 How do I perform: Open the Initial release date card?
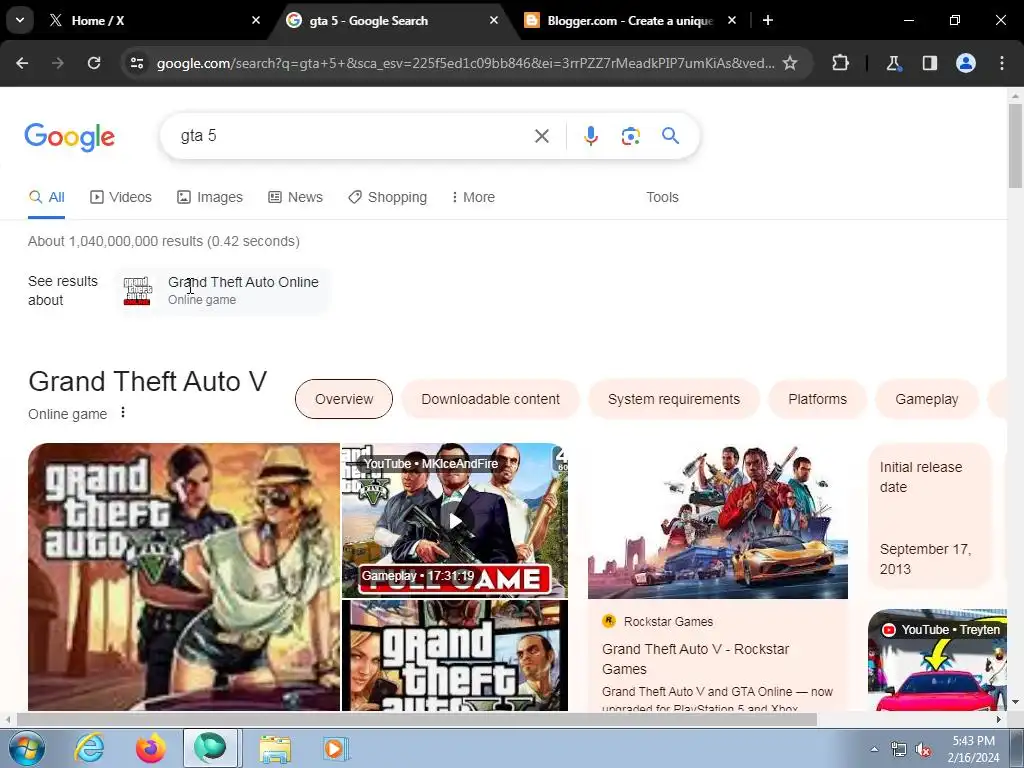click(930, 517)
